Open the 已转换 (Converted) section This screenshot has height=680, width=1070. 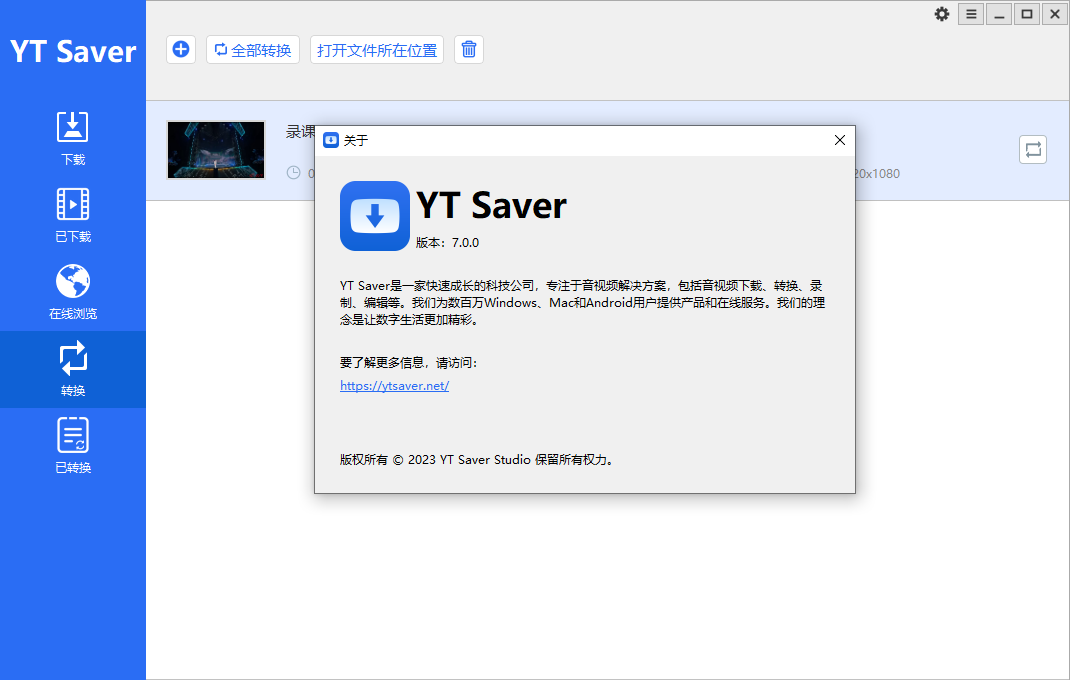coord(72,447)
